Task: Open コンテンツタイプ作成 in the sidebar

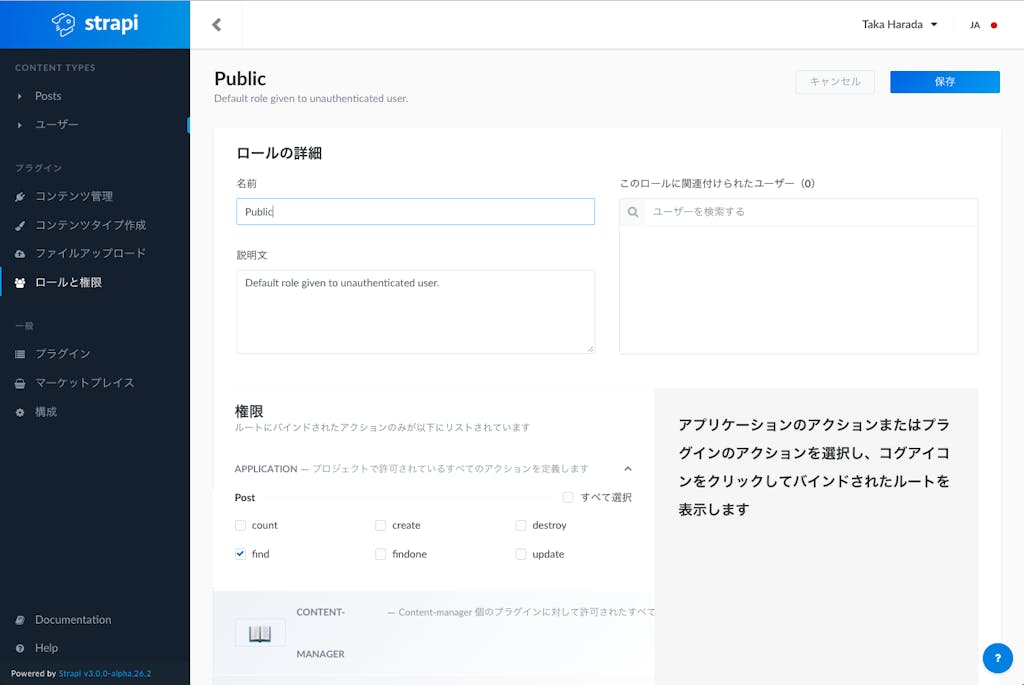Action: (x=91, y=225)
